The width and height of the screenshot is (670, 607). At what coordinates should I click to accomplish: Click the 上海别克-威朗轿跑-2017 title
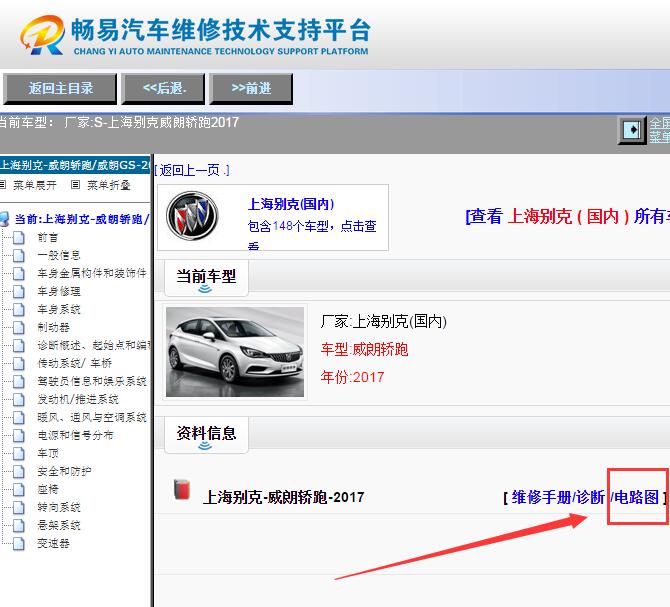(x=283, y=497)
